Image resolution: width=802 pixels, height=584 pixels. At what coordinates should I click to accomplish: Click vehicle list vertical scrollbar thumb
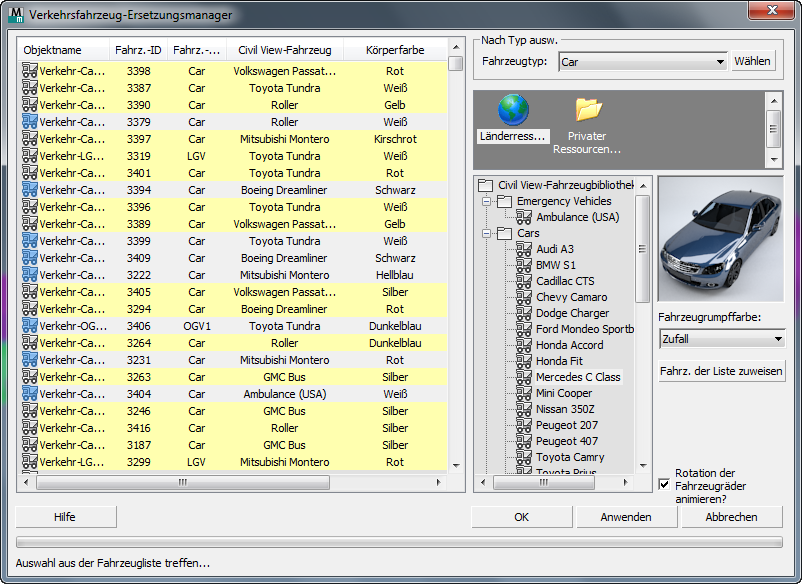click(x=455, y=63)
